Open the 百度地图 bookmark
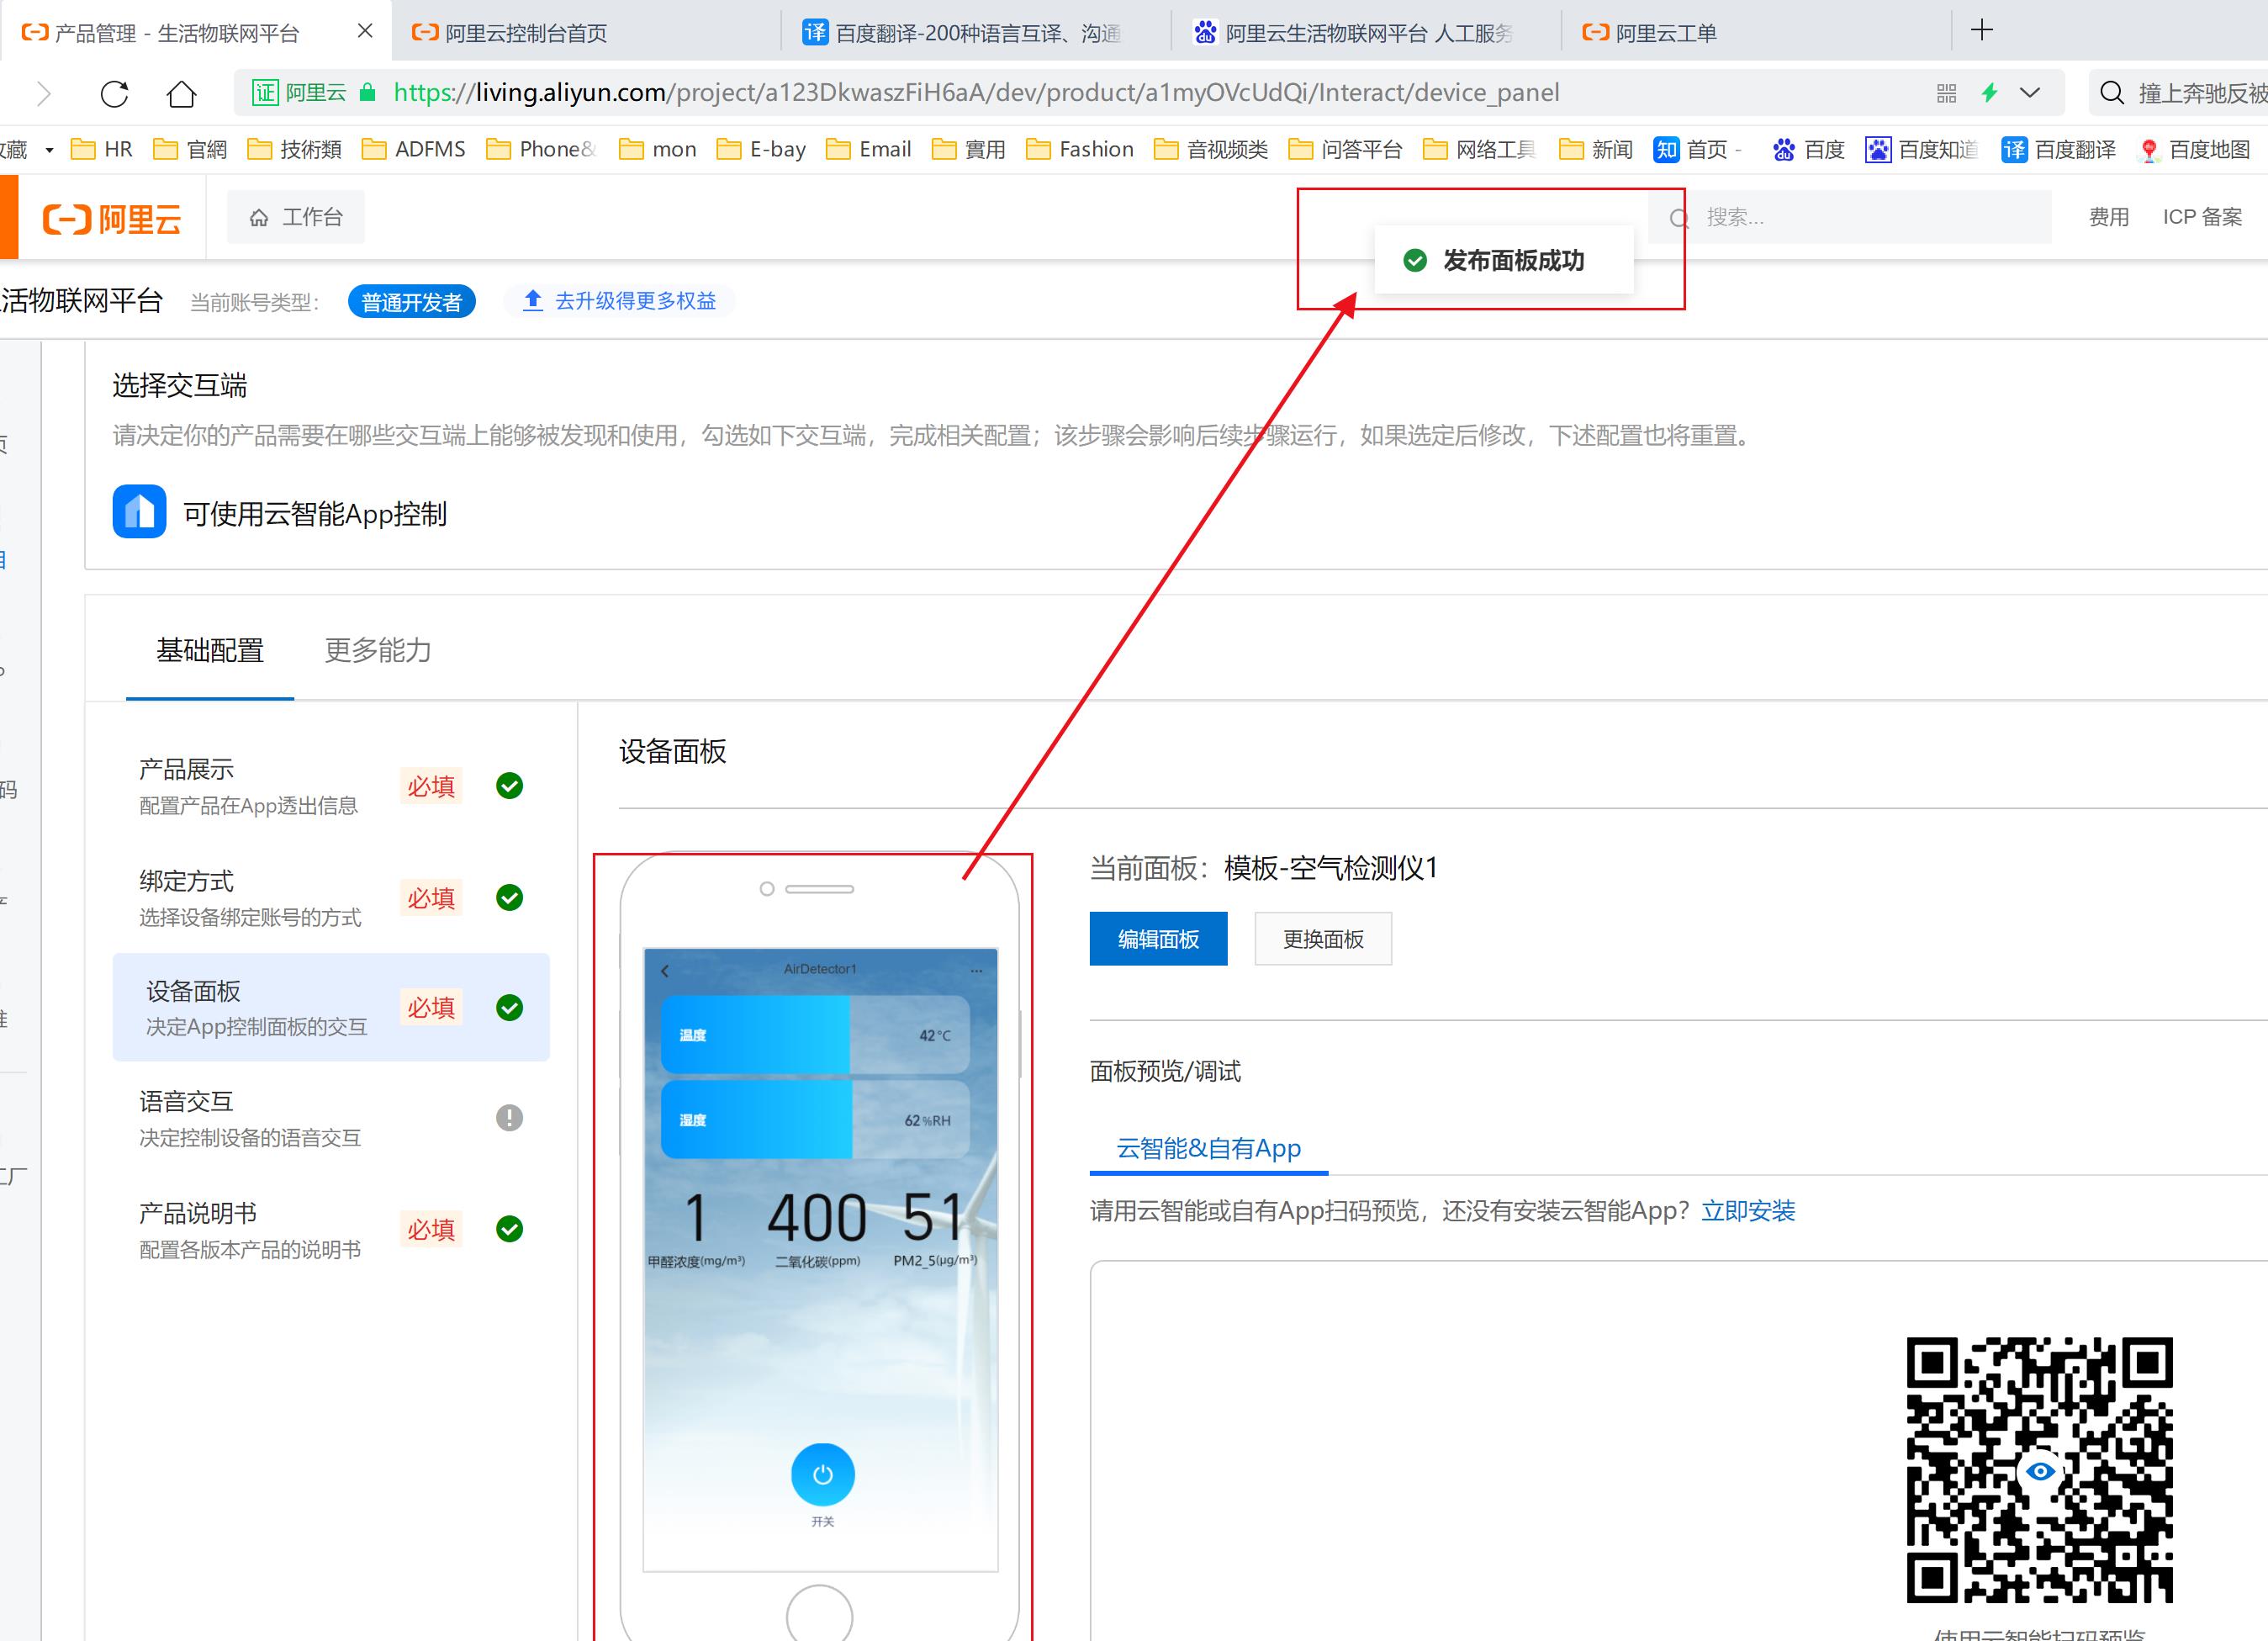Image resolution: width=2268 pixels, height=1641 pixels. click(2193, 149)
